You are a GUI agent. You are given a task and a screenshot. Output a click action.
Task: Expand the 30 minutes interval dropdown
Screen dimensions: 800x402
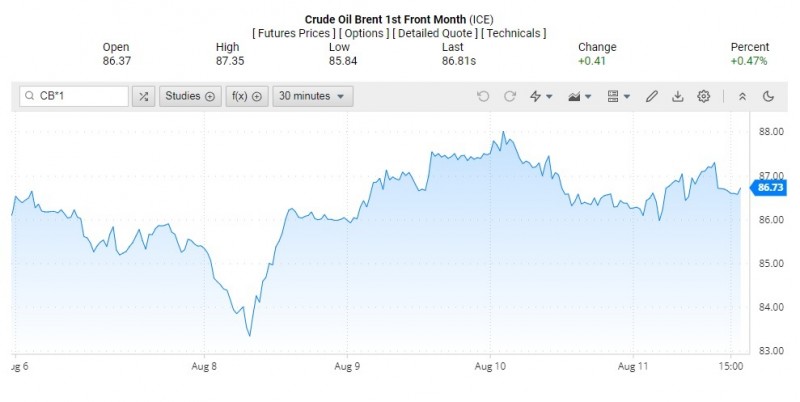pos(312,96)
